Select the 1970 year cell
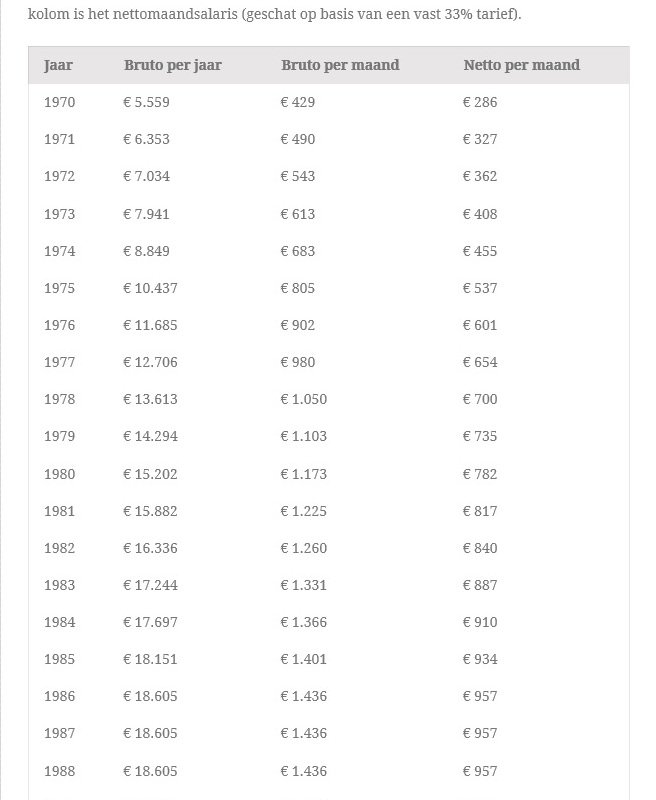 coord(59,102)
